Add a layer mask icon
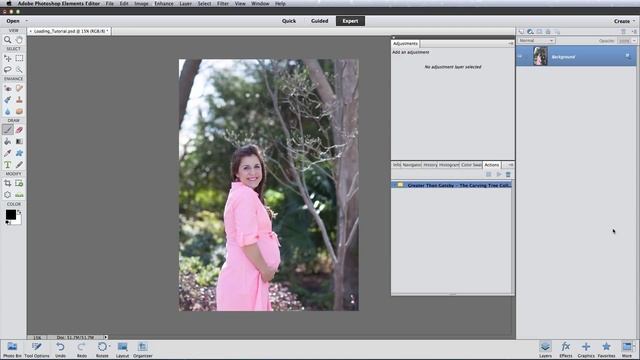Image resolution: width=640 pixels, height=360 pixels. pyautogui.click(x=539, y=31)
